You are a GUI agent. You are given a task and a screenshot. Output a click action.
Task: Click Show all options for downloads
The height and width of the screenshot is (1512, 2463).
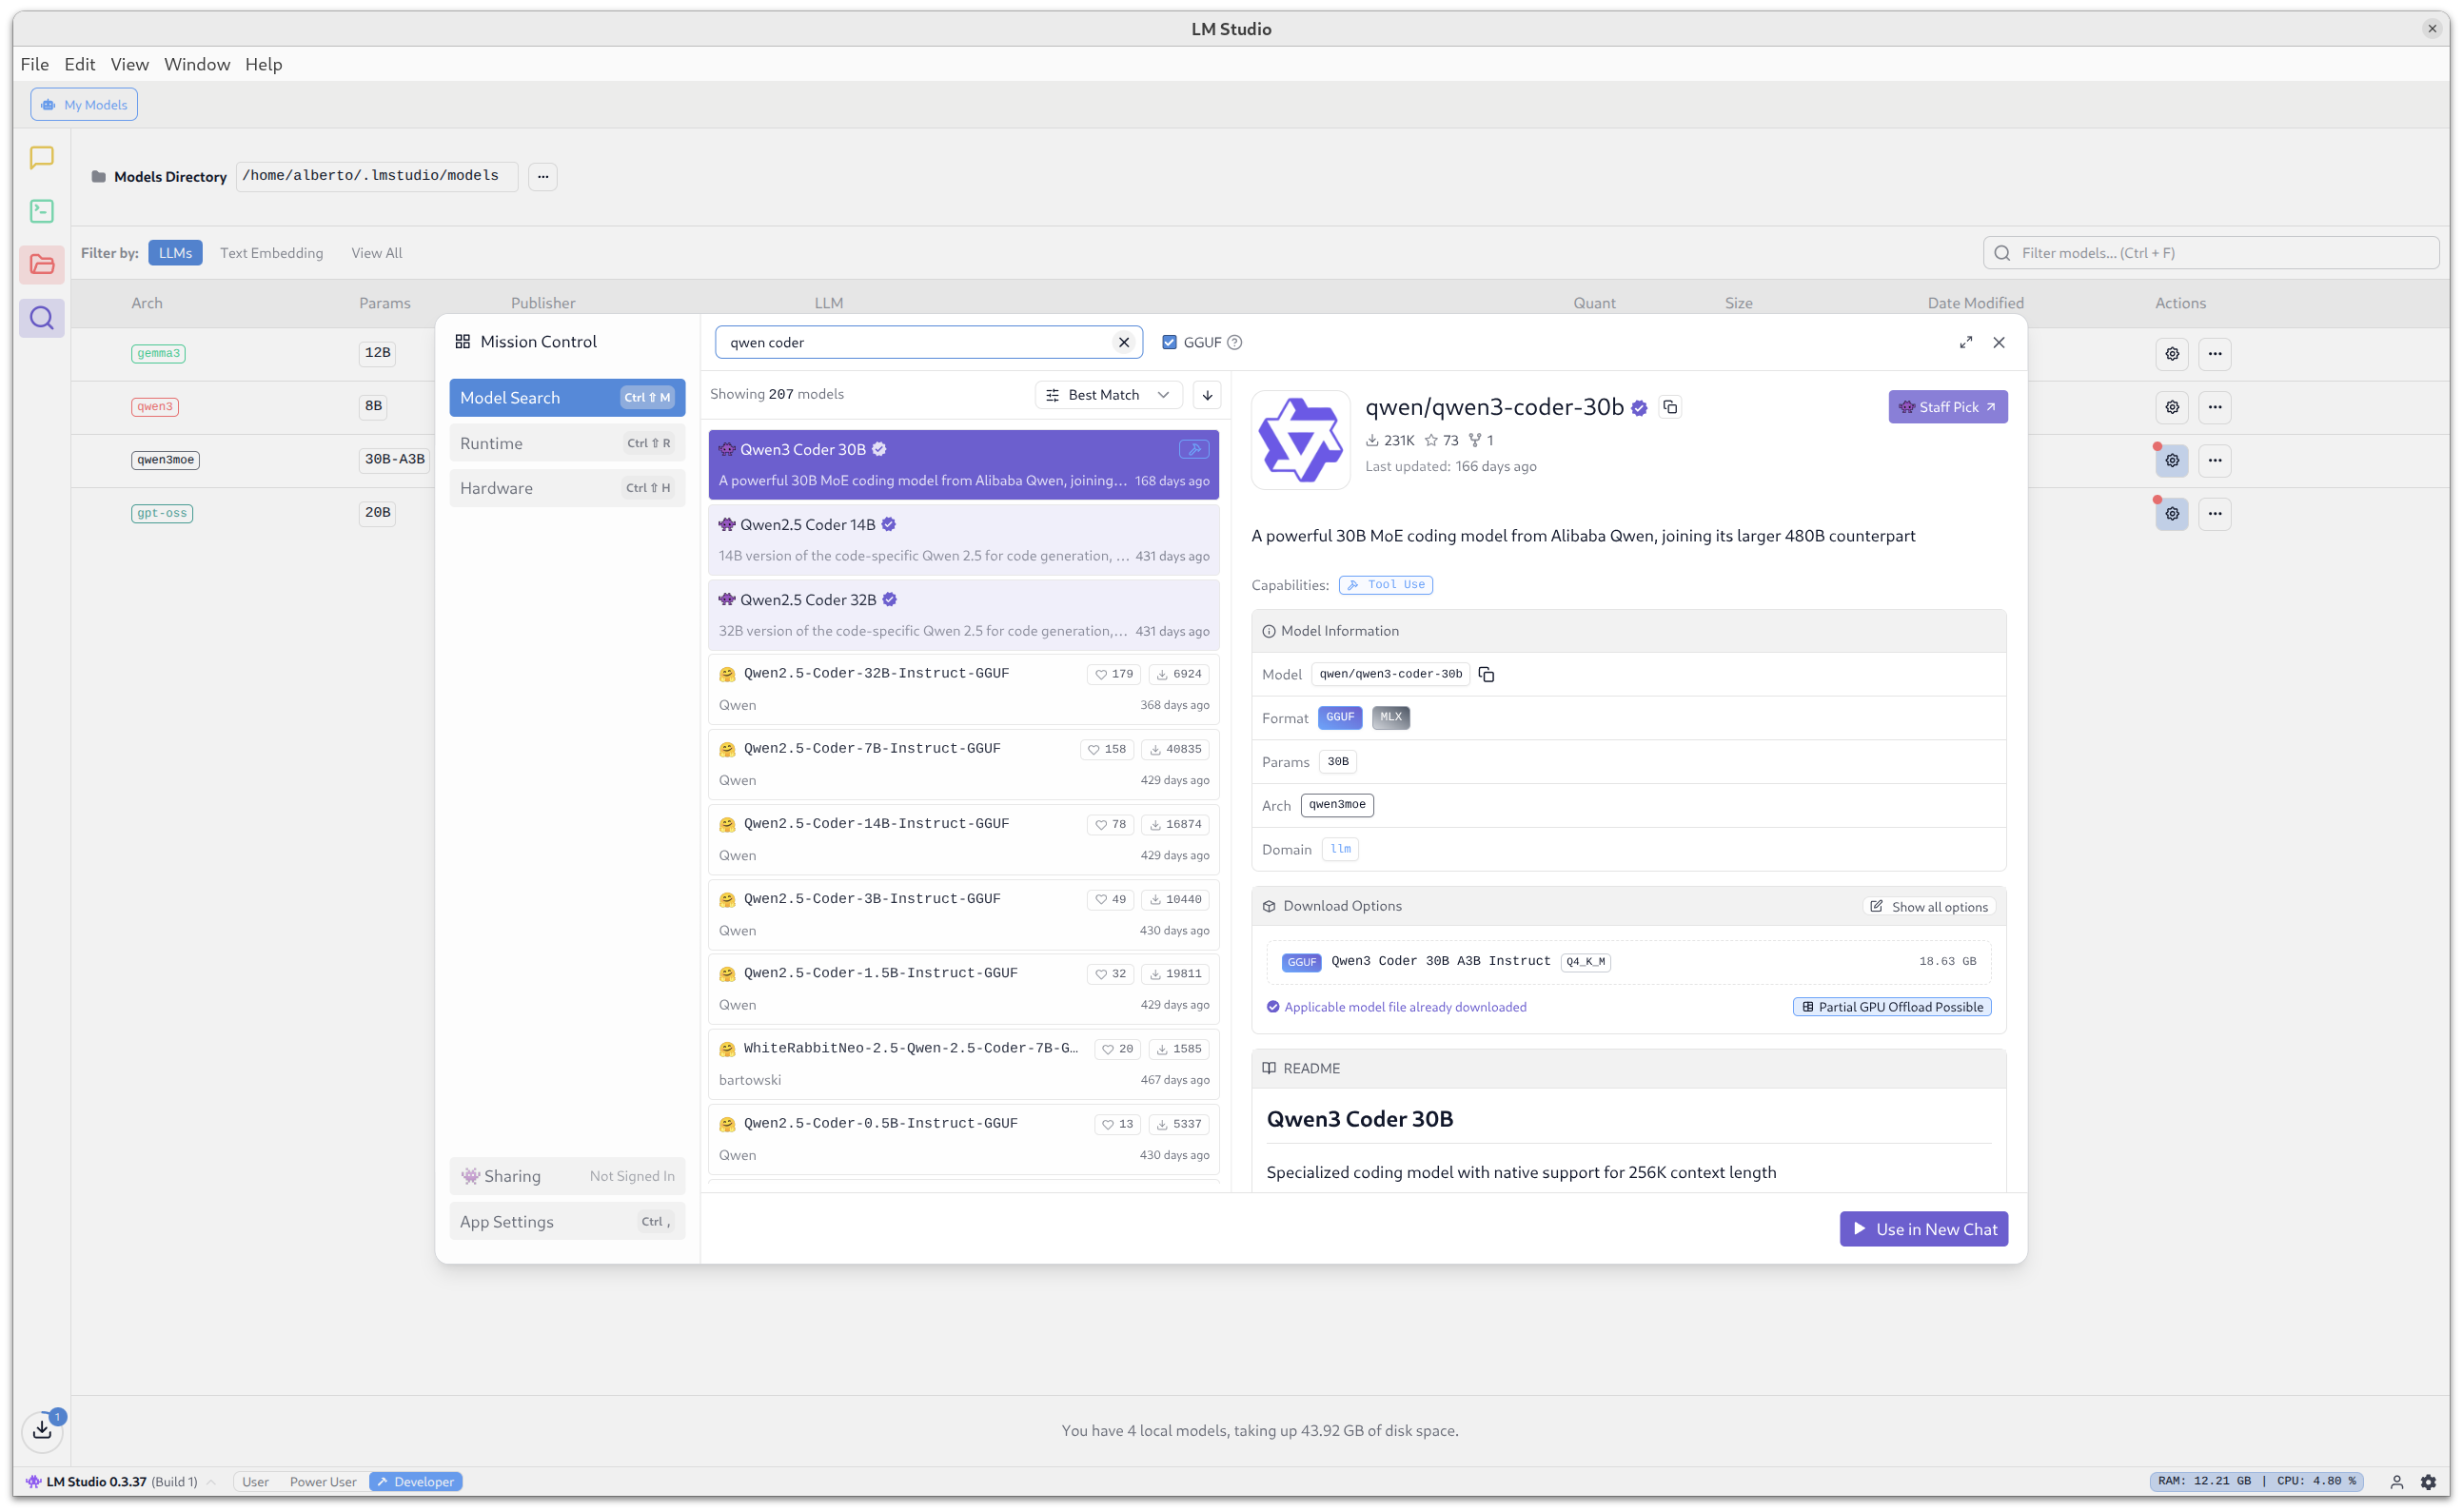pyautogui.click(x=1929, y=907)
